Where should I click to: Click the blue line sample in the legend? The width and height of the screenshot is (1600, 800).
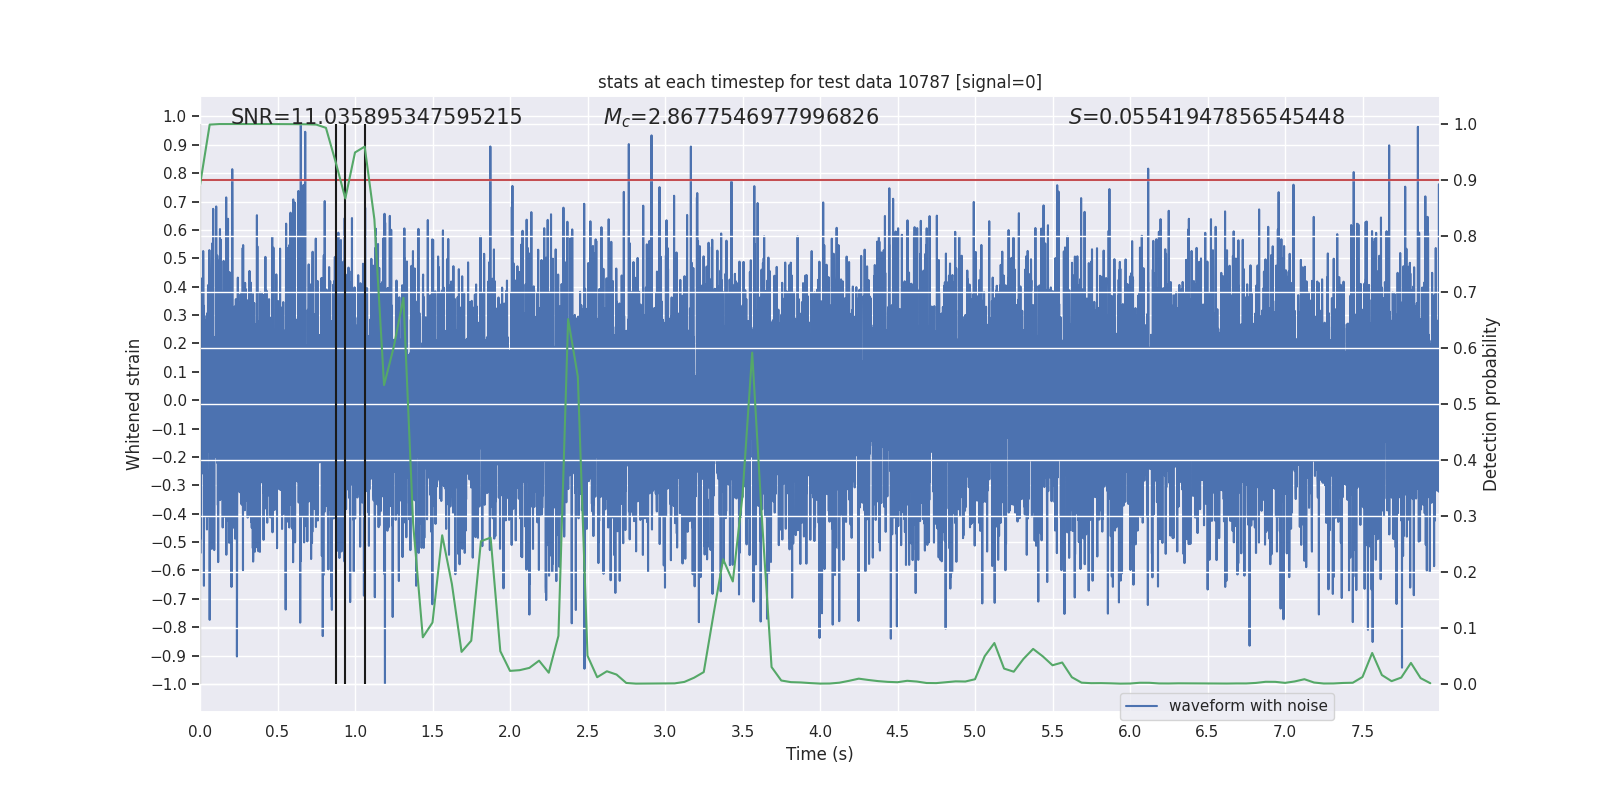pos(1141,706)
